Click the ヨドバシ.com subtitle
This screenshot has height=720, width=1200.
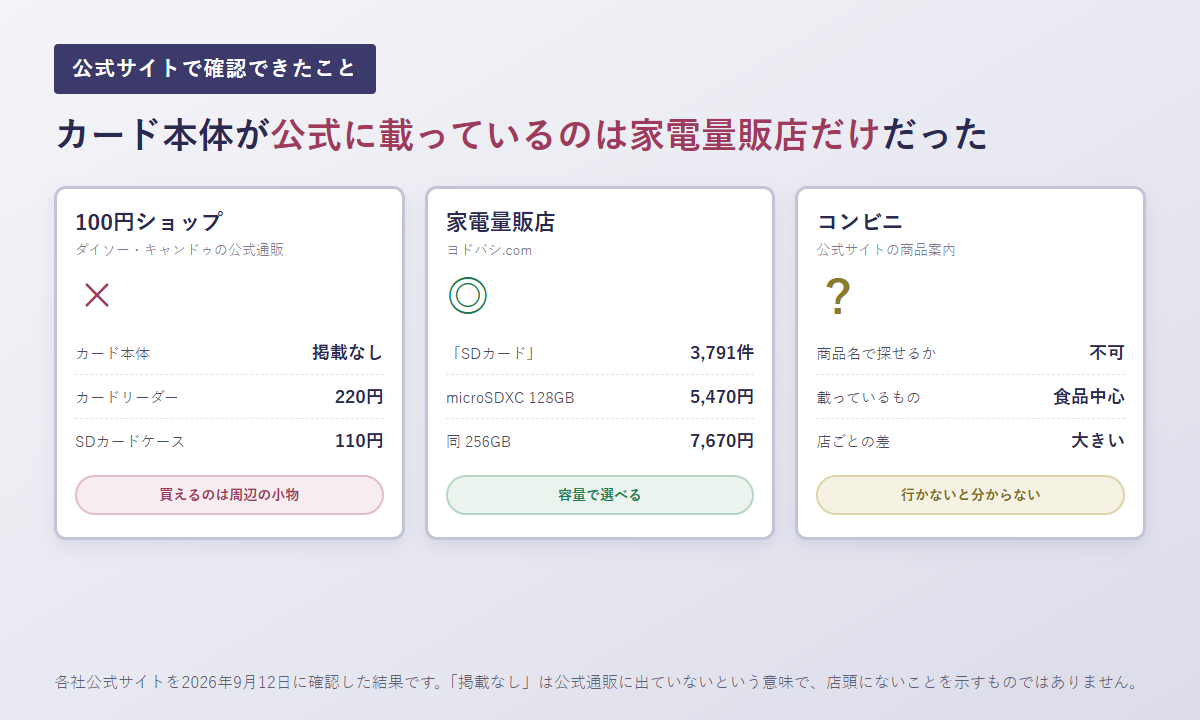[489, 250]
